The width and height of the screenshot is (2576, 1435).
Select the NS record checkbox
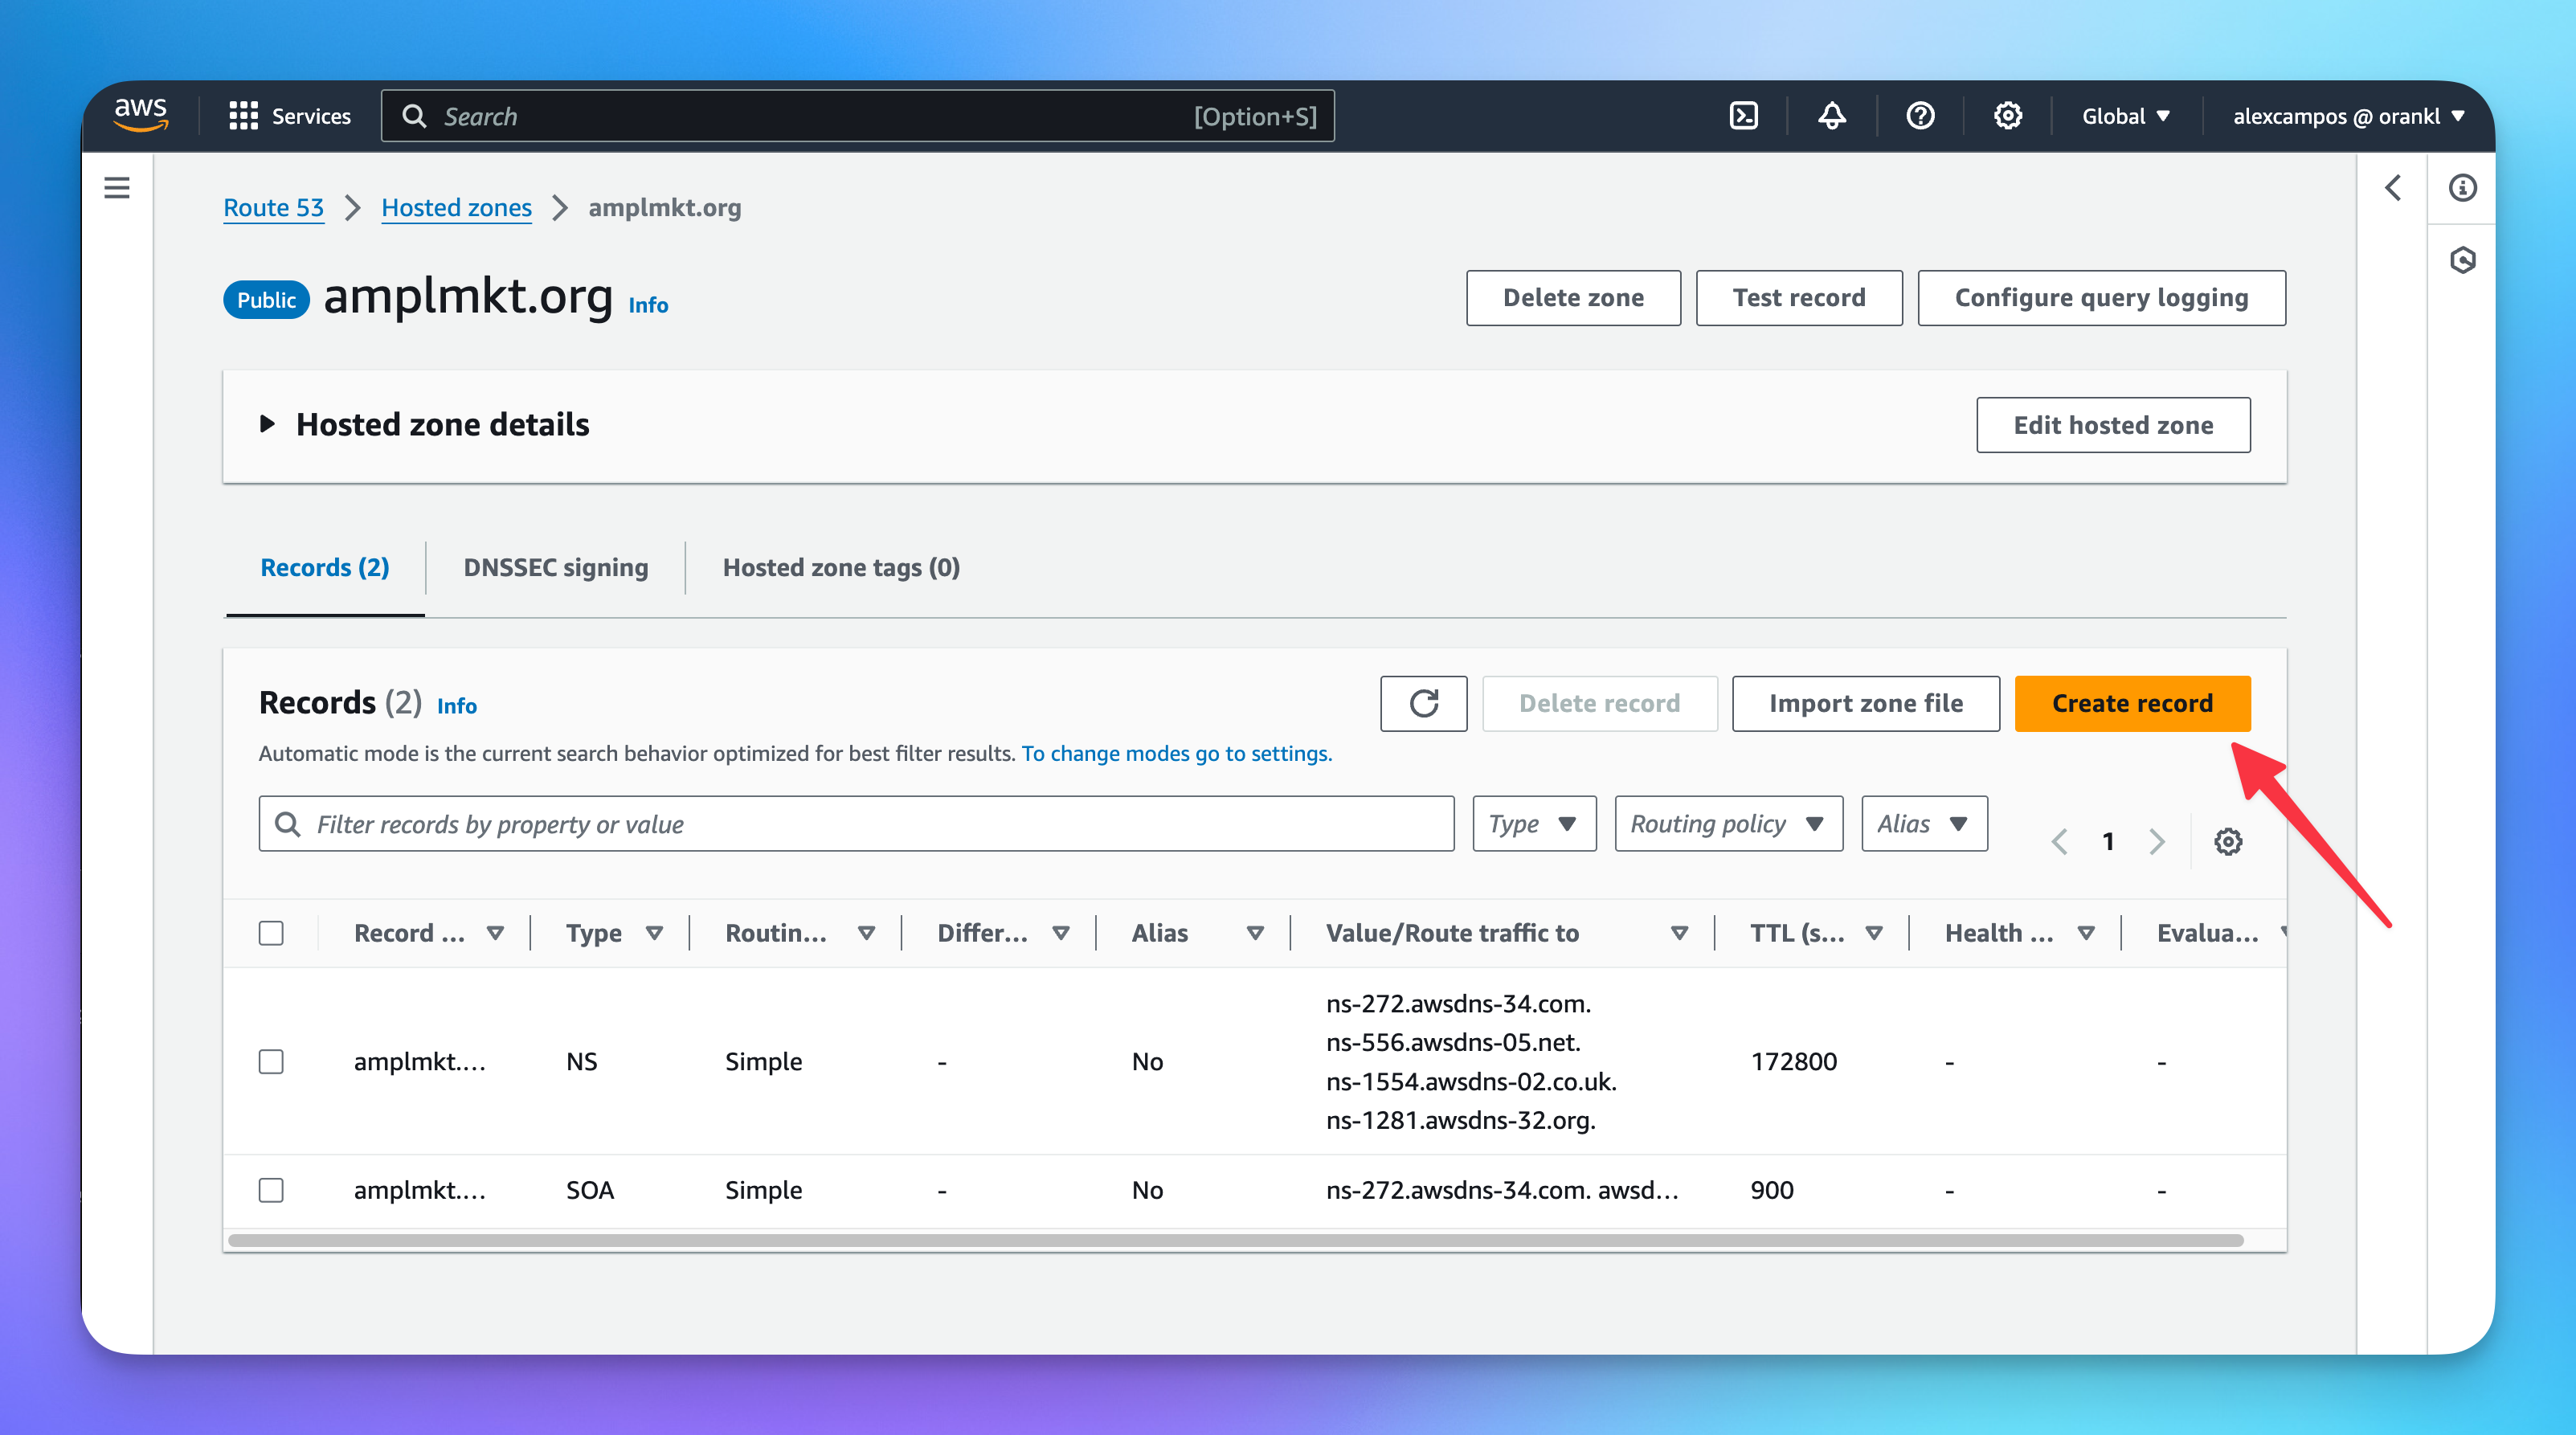(271, 1061)
